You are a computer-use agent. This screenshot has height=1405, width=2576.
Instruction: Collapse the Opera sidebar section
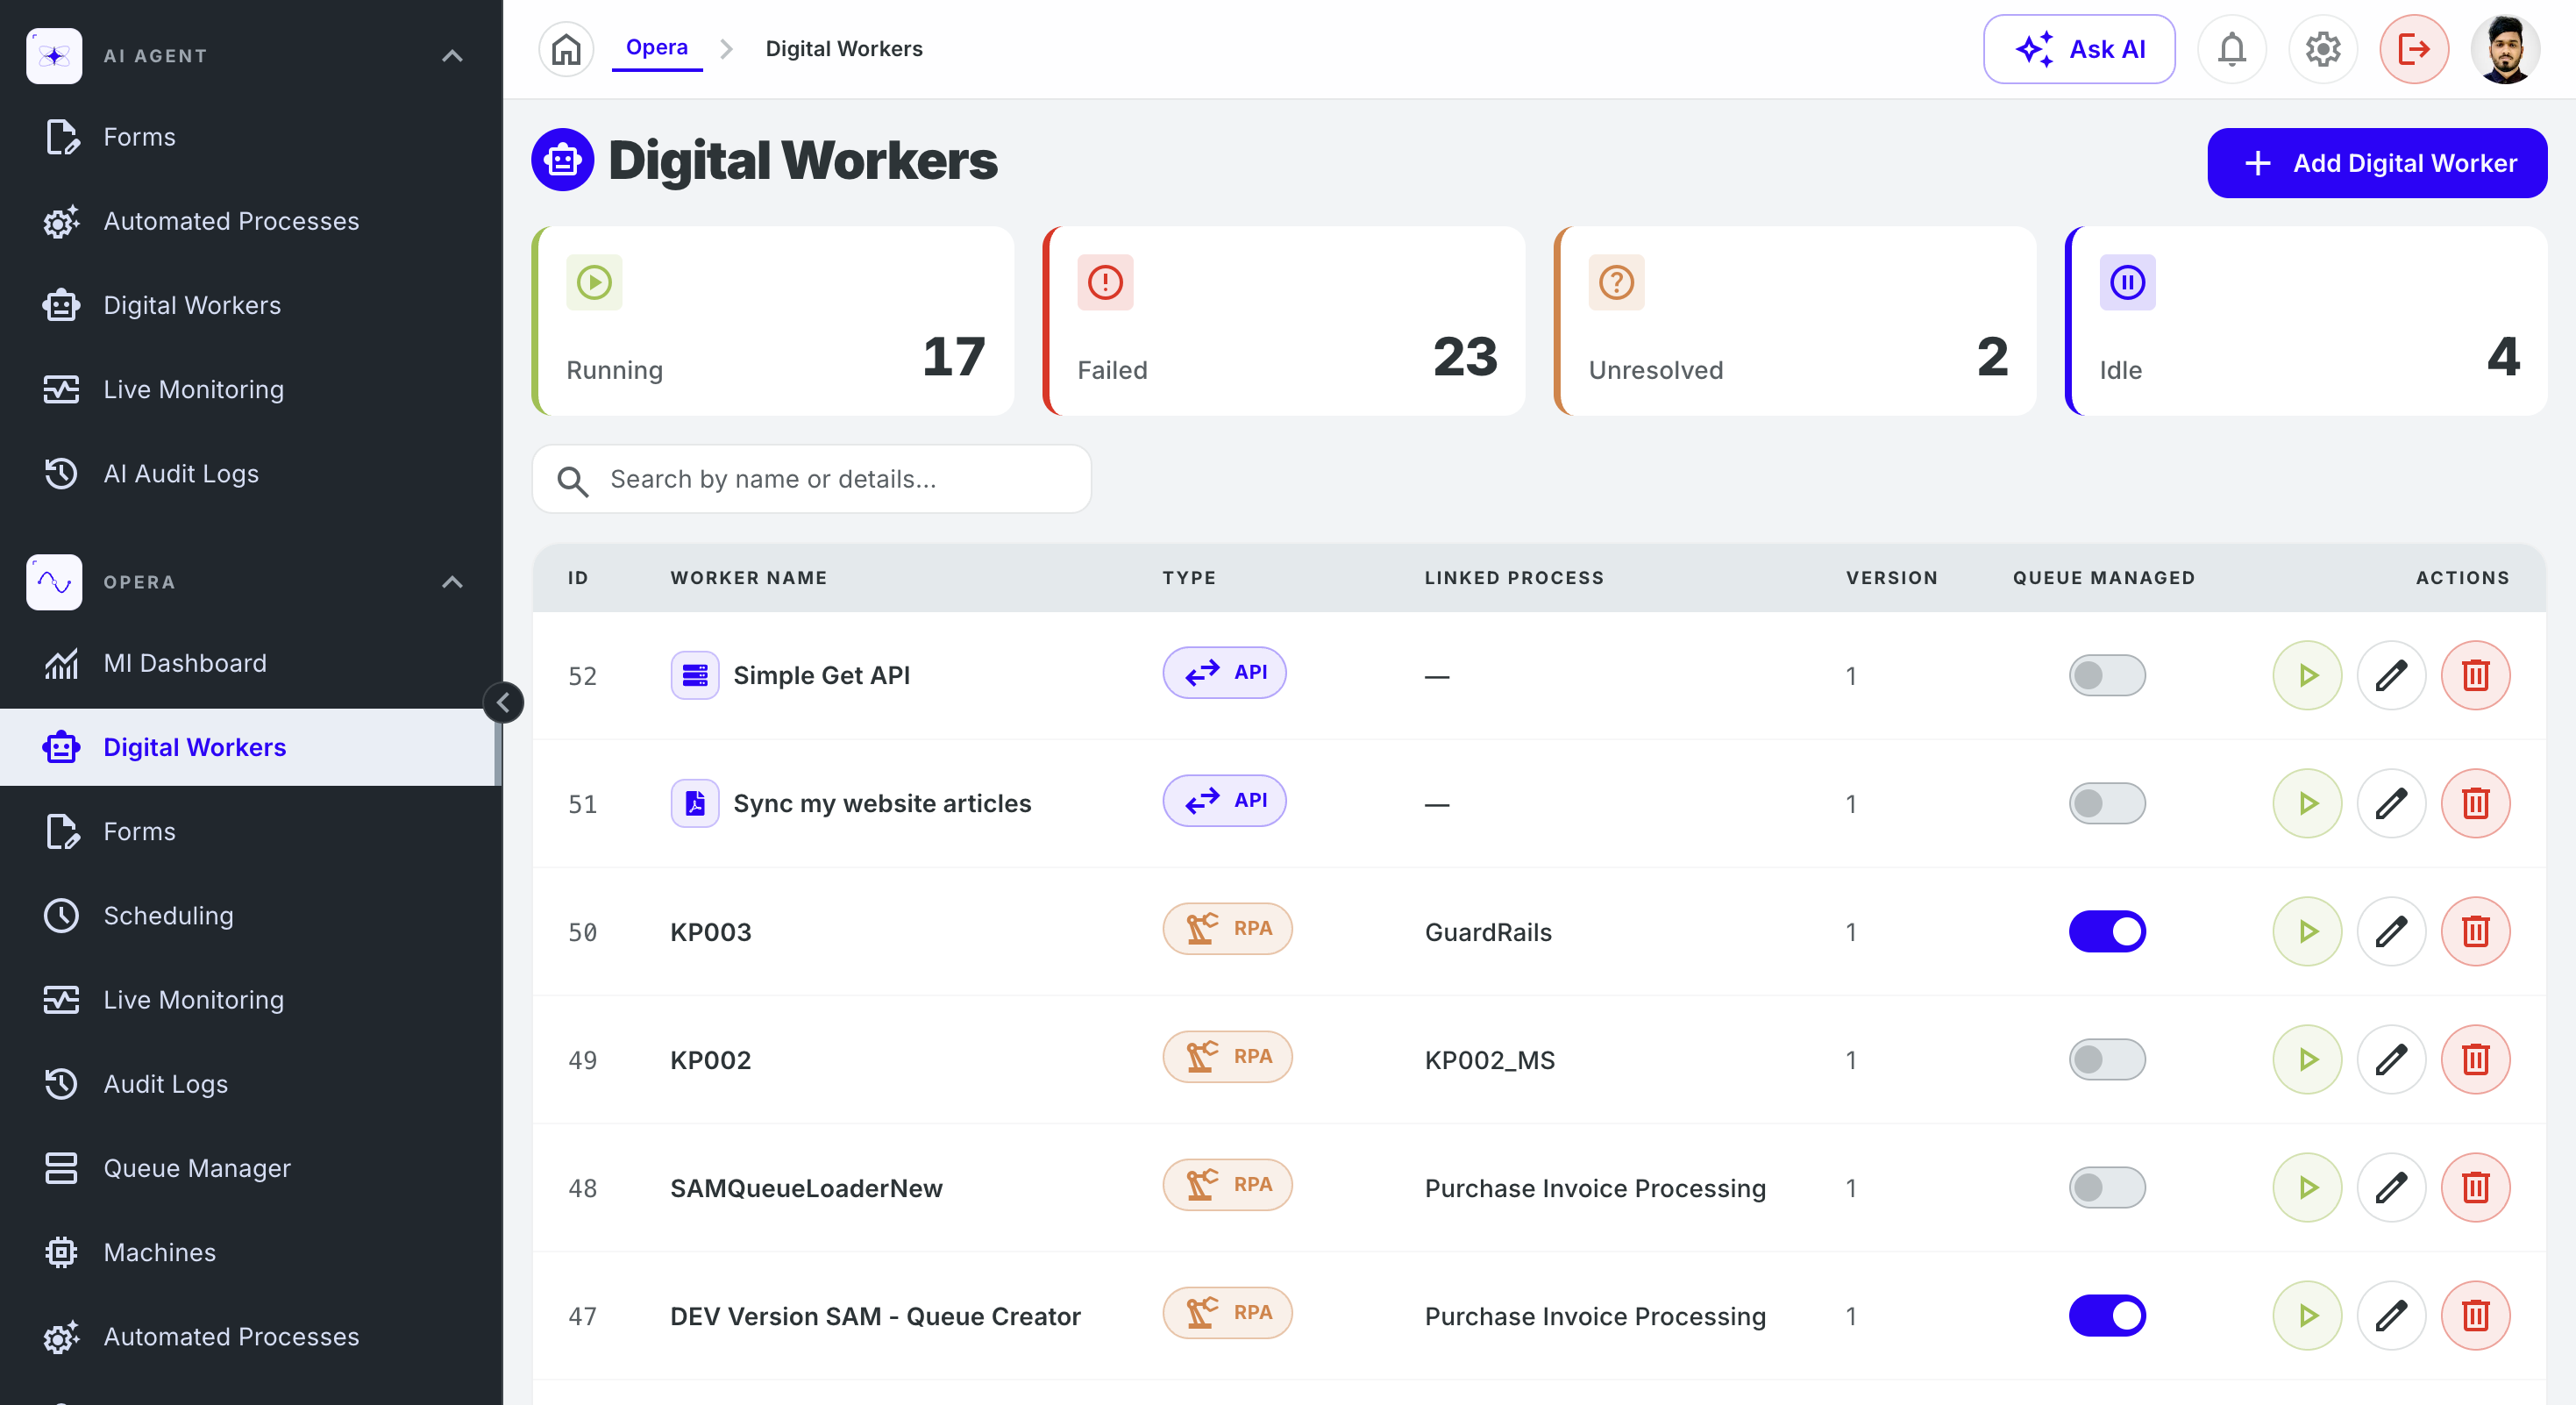[452, 582]
